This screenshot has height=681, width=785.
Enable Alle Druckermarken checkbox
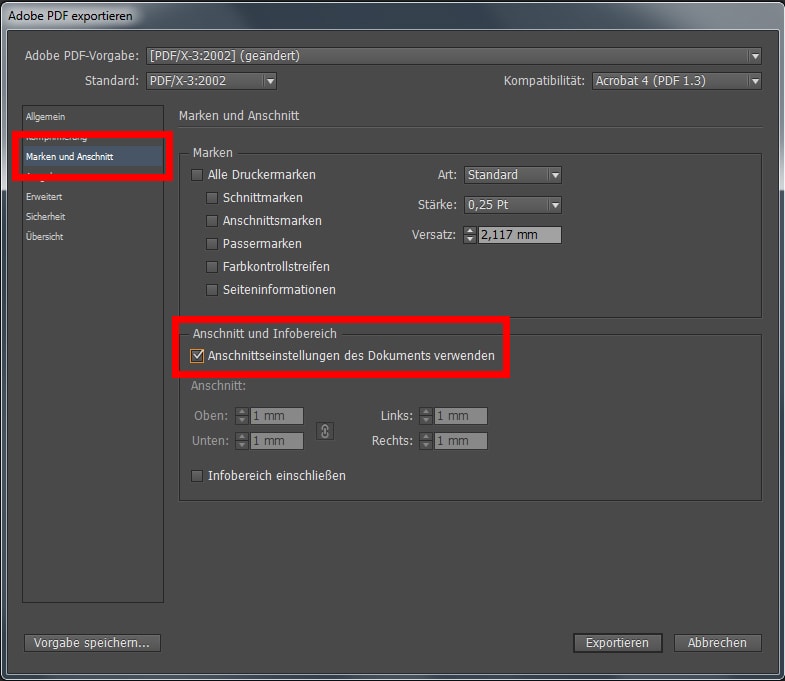click(x=197, y=175)
